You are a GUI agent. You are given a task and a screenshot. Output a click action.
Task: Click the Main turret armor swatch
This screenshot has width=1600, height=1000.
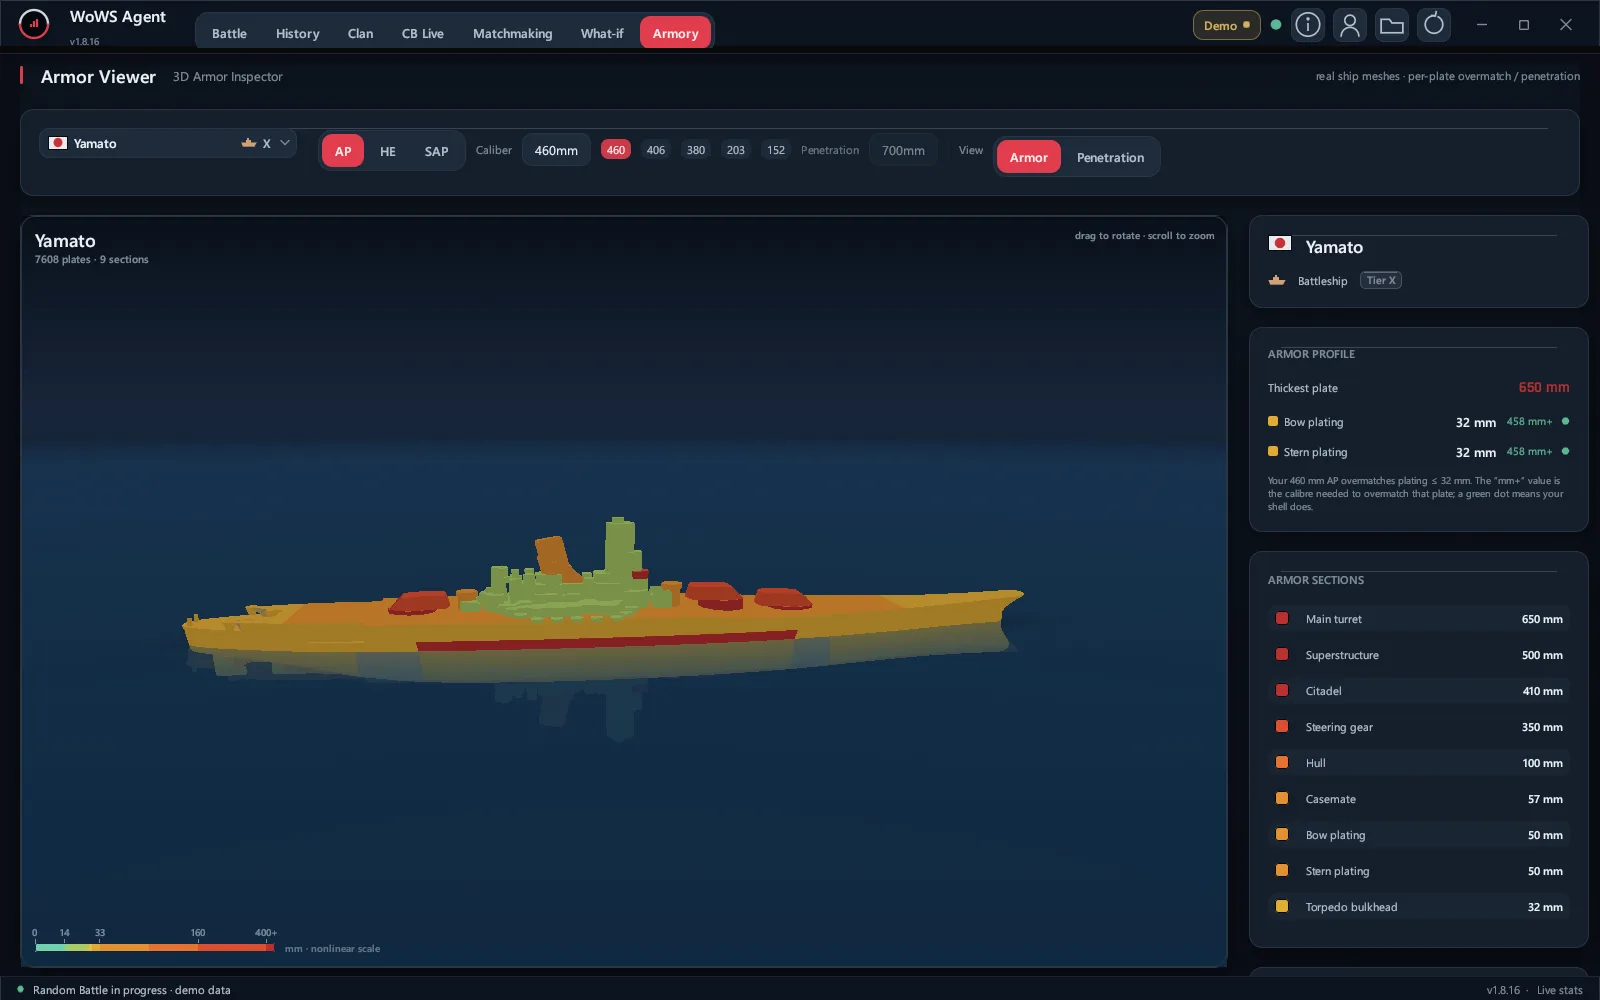point(1282,619)
